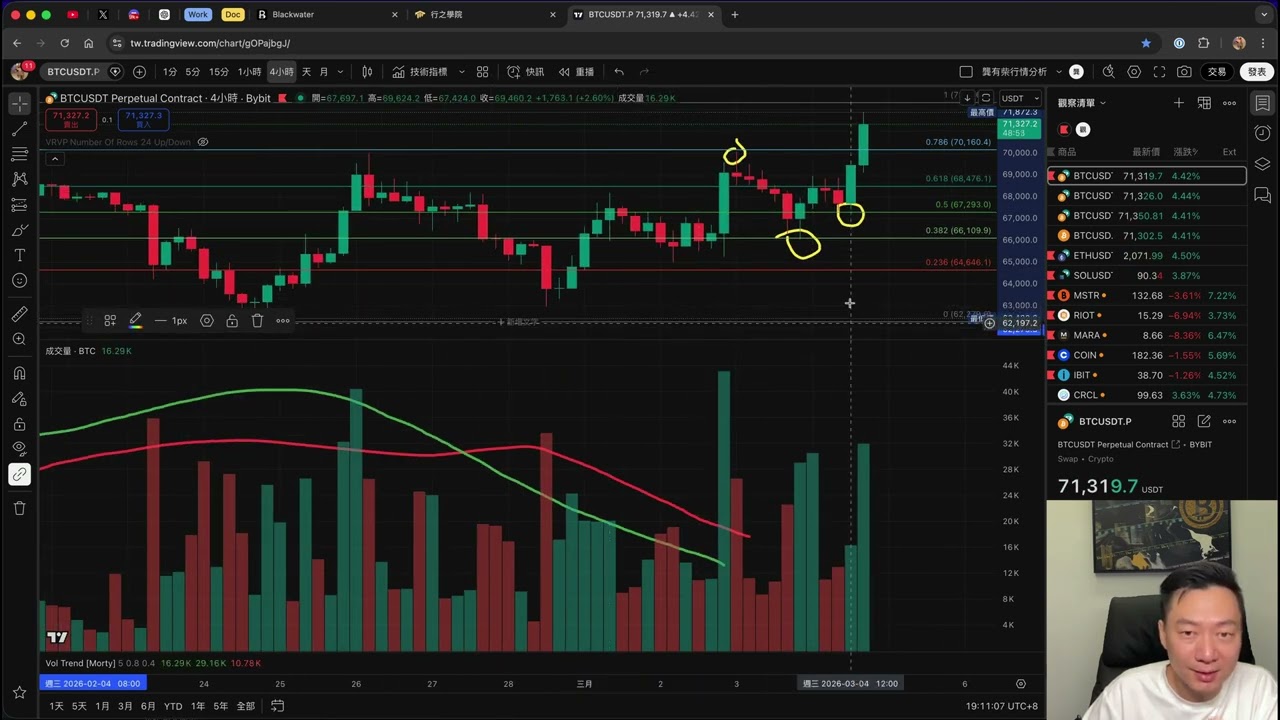Toggle VRVP indicator visibility eye
1280x720 pixels.
coord(203,142)
